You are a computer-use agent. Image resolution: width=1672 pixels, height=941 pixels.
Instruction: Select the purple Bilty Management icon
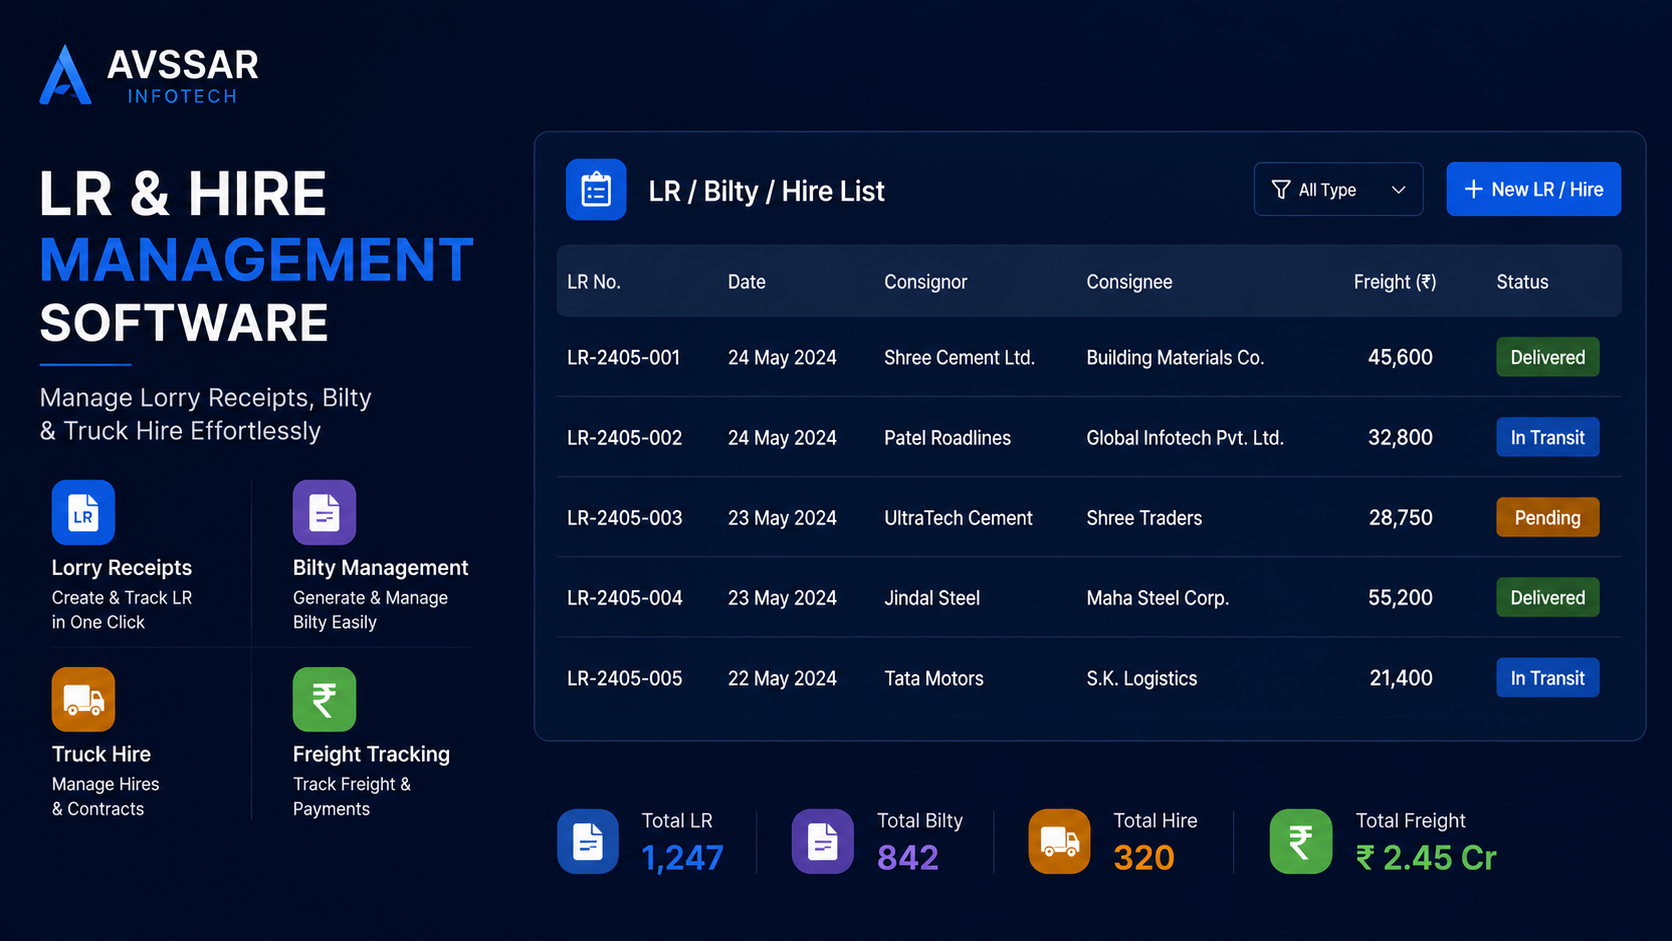324,513
